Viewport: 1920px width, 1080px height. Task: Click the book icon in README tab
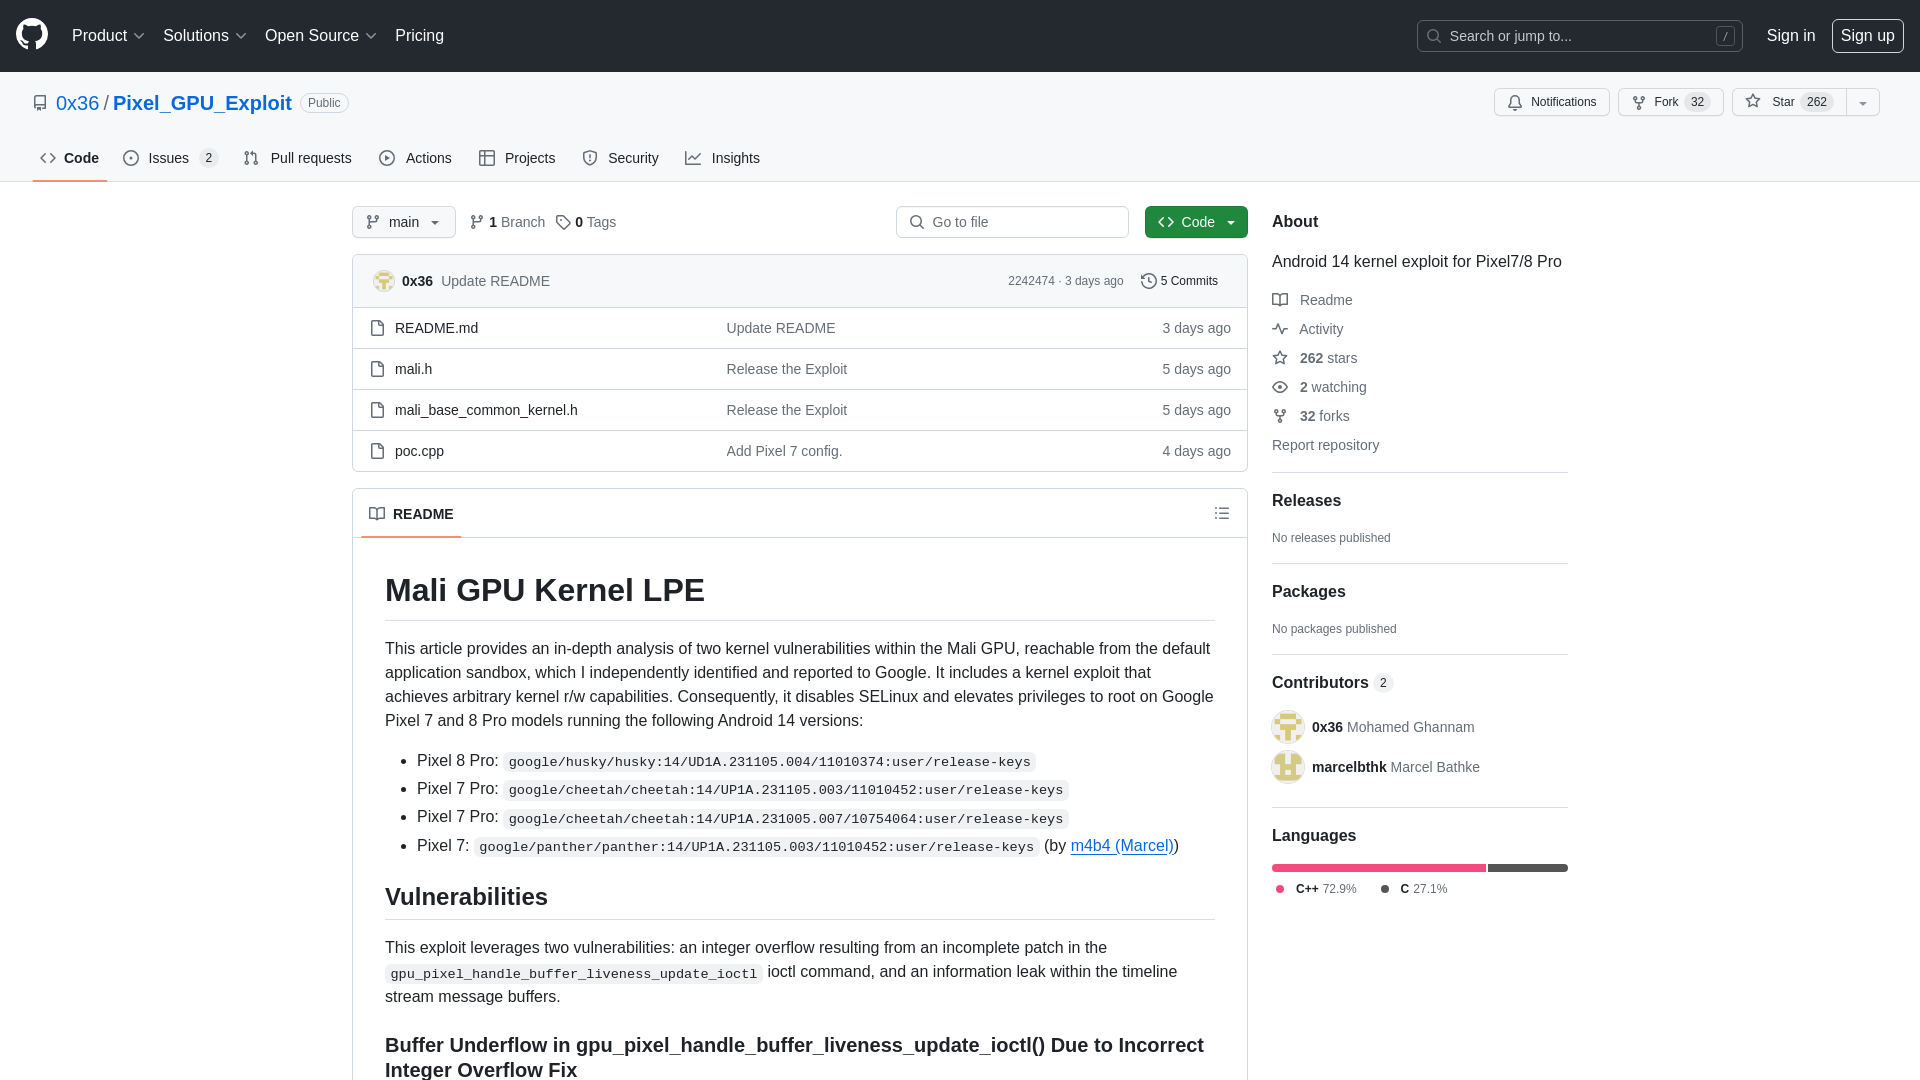(377, 514)
